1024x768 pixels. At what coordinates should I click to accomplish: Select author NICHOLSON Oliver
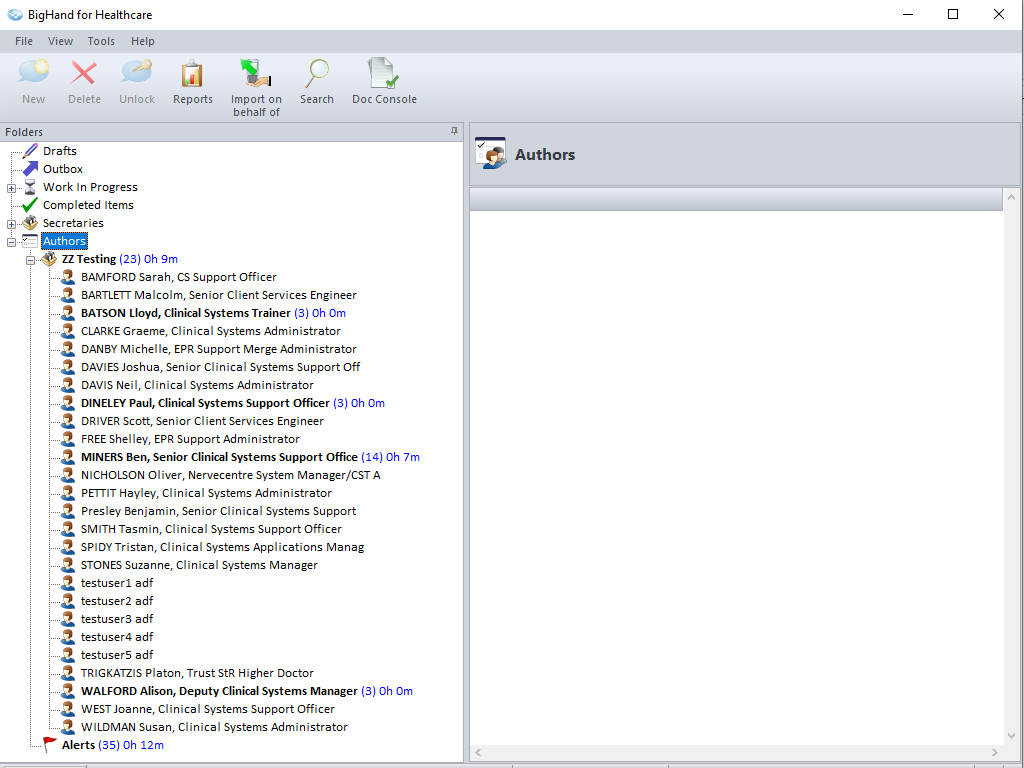click(x=231, y=475)
